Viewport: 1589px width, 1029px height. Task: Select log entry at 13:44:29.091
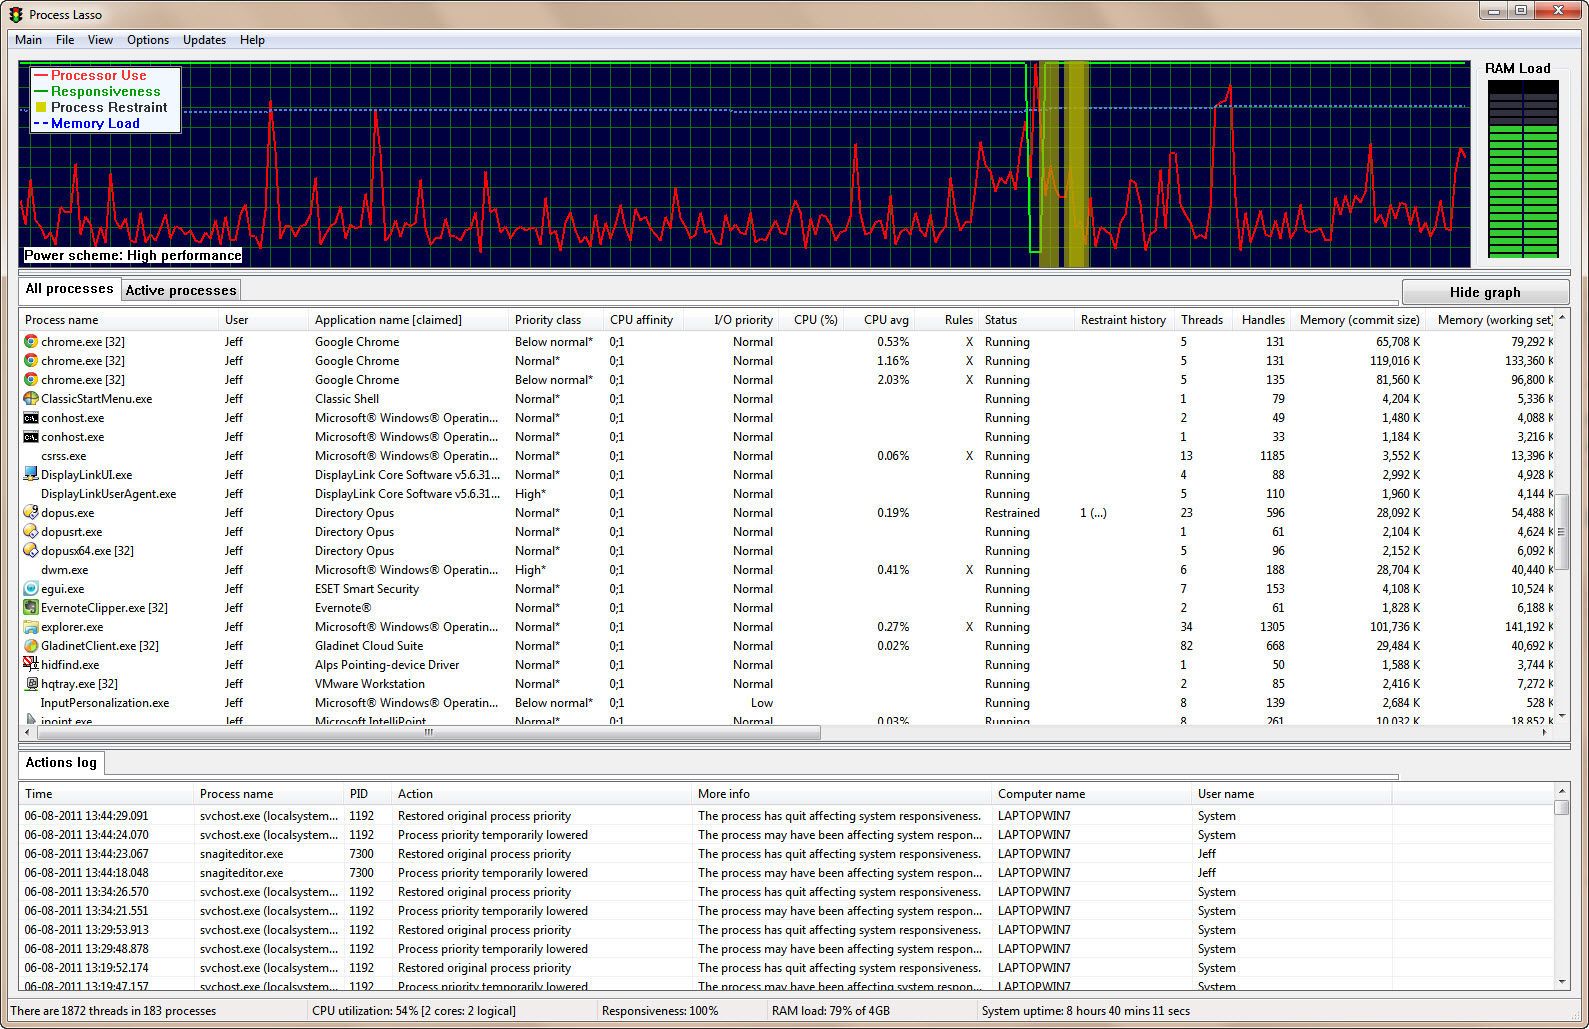click(x=787, y=816)
